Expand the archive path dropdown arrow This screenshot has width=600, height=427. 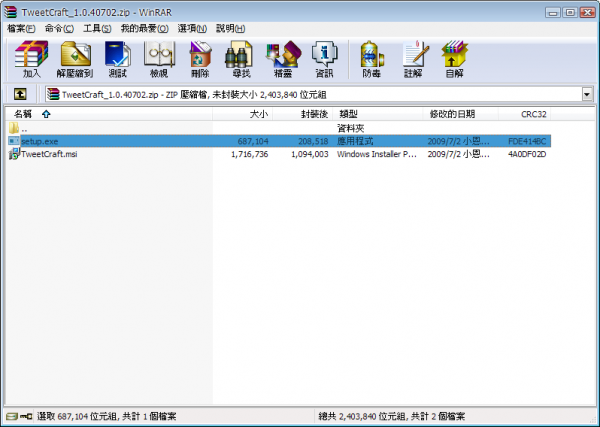(x=587, y=94)
